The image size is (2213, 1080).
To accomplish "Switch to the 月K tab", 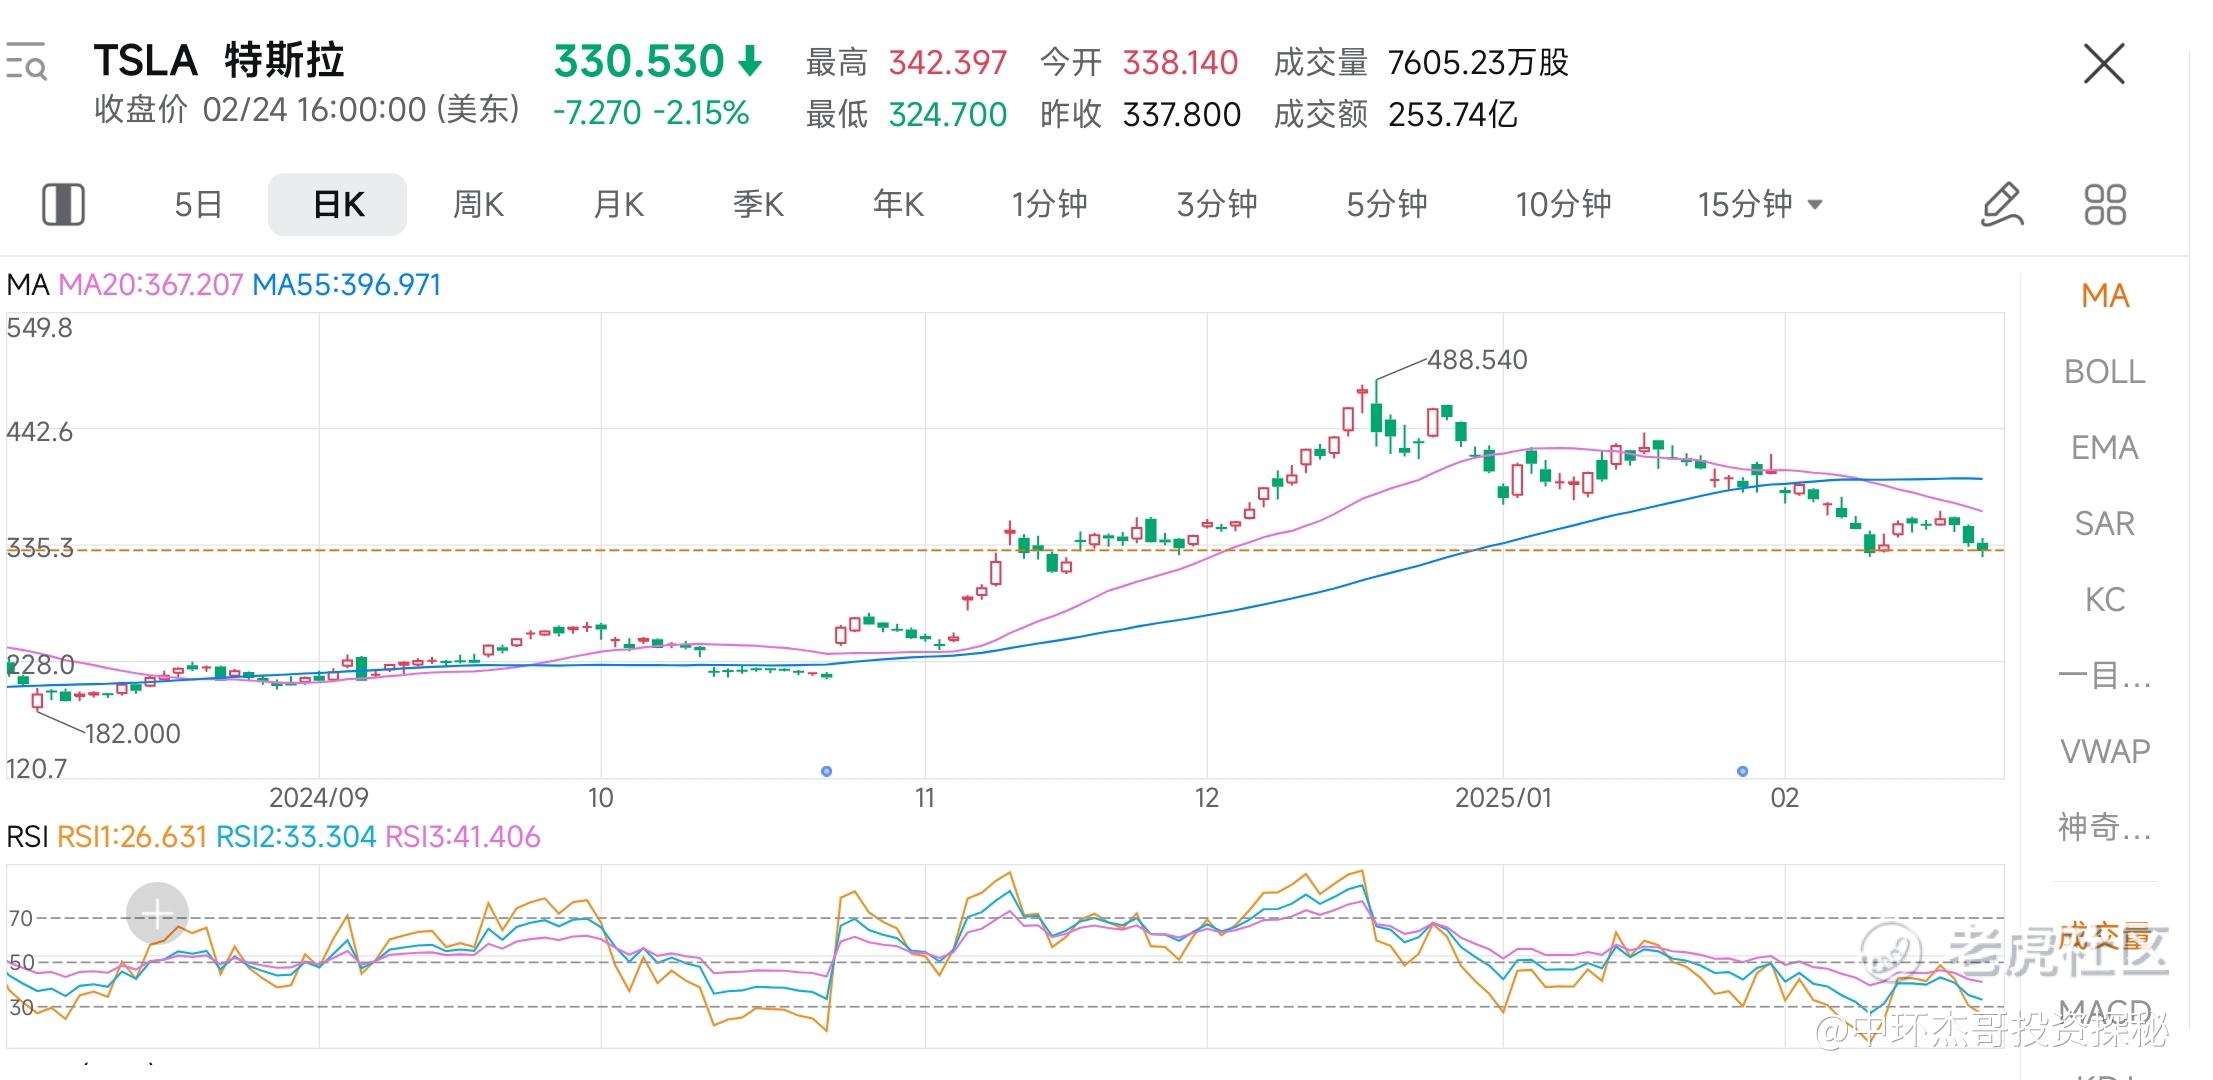I will pyautogui.click(x=618, y=205).
